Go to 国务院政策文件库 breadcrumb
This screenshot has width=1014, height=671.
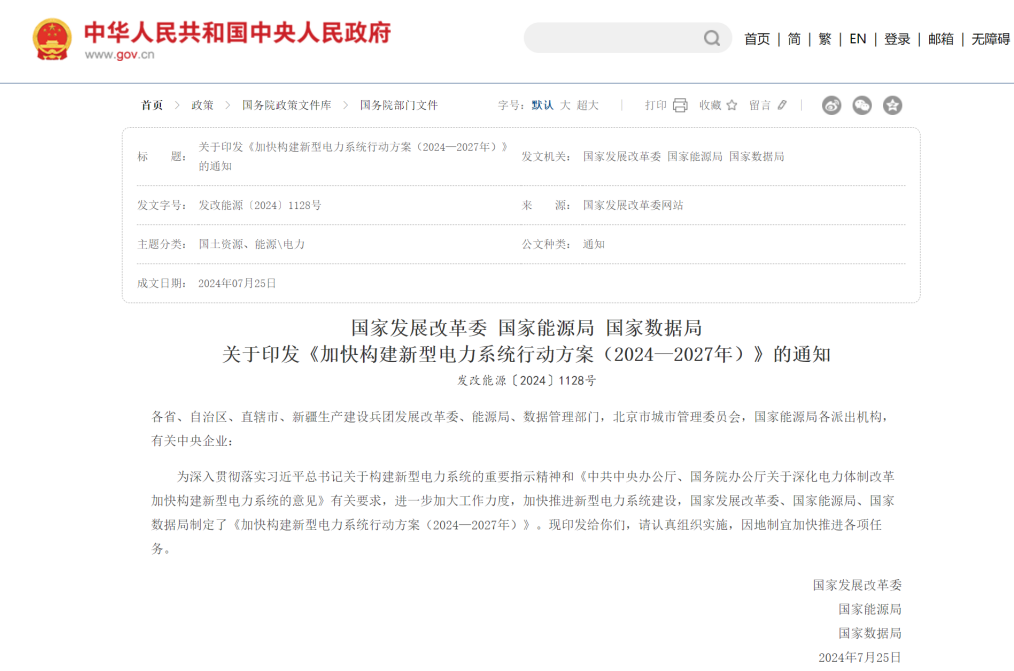286,105
